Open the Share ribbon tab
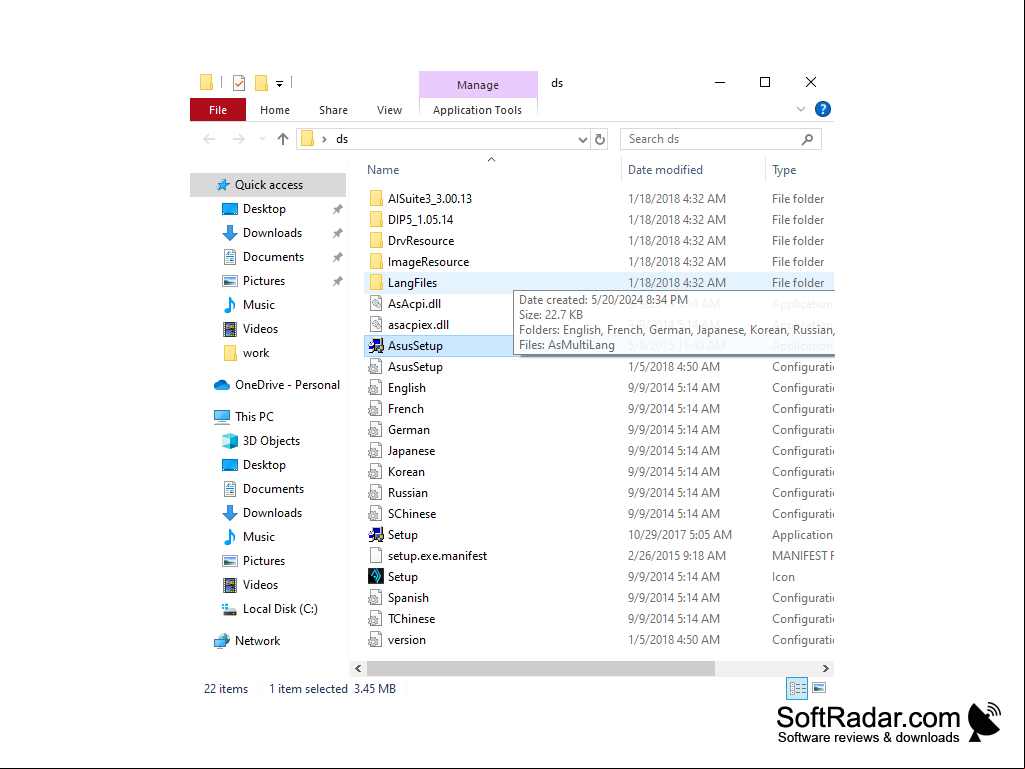This screenshot has width=1025, height=769. pyautogui.click(x=333, y=110)
